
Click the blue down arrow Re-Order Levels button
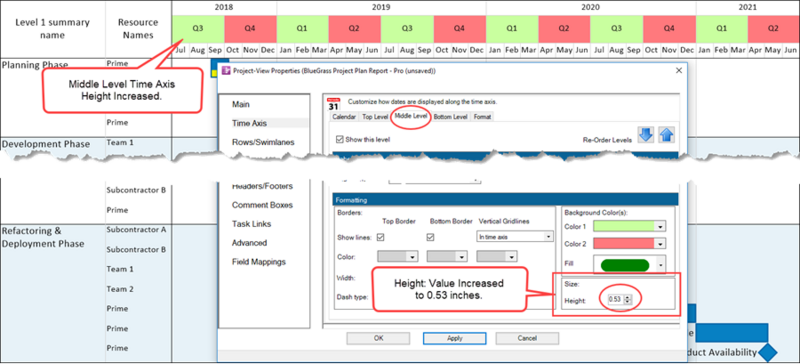tap(645, 135)
